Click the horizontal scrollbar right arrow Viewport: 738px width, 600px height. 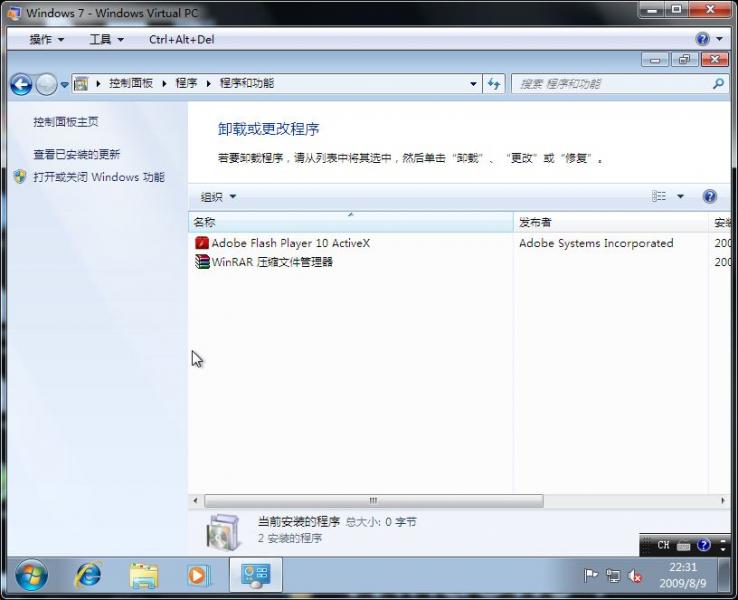pos(722,501)
